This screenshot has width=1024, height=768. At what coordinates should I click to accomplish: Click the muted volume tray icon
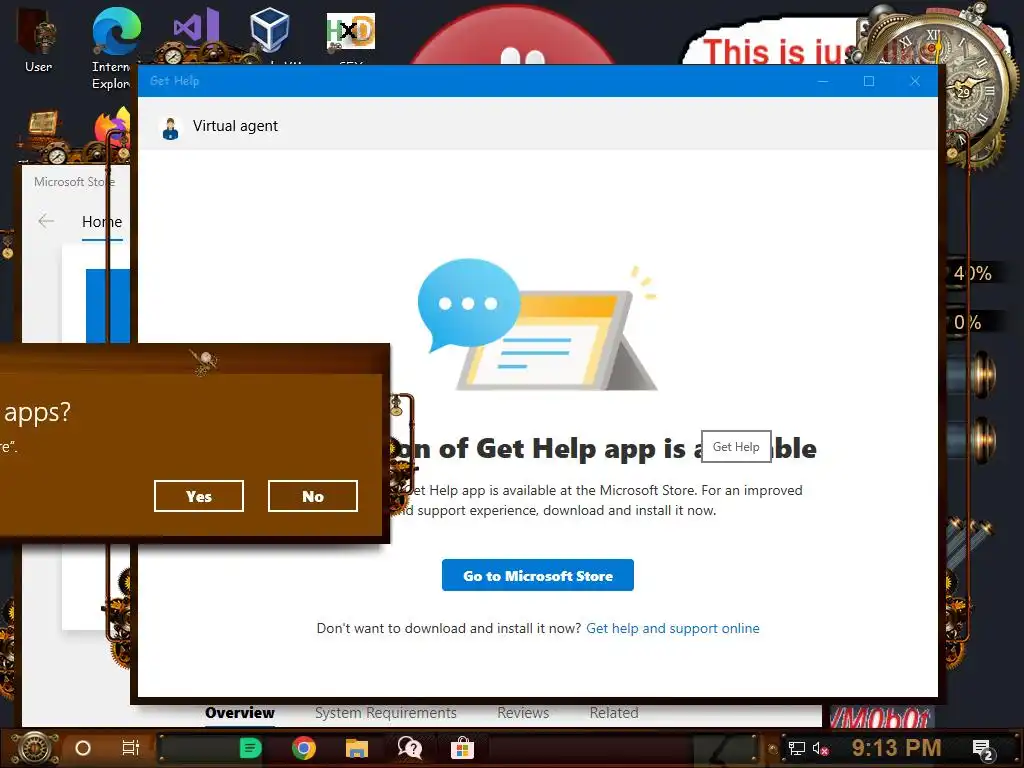pyautogui.click(x=820, y=749)
